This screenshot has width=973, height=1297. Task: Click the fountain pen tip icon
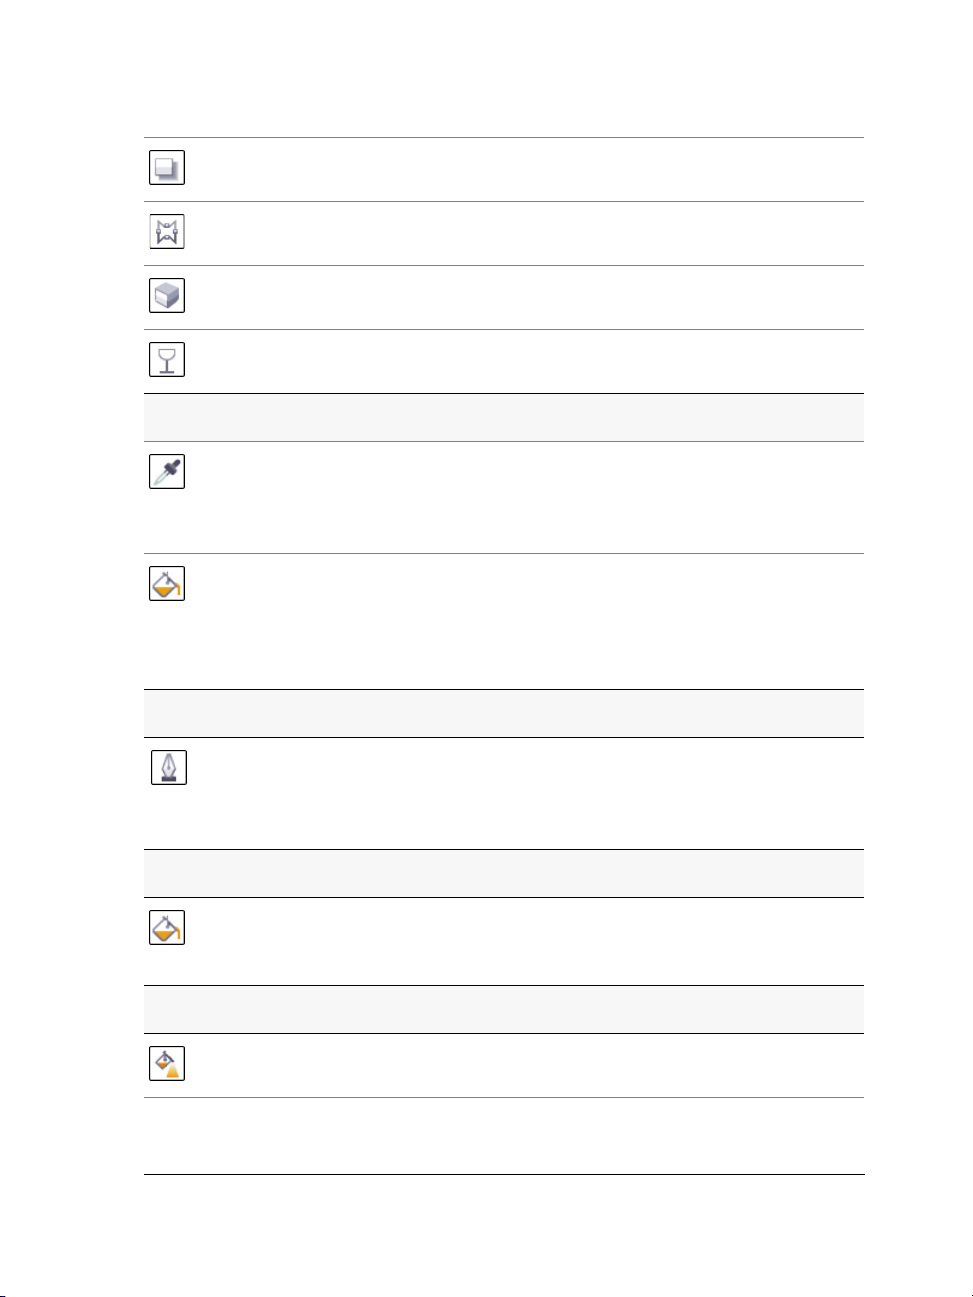pyautogui.click(x=168, y=767)
